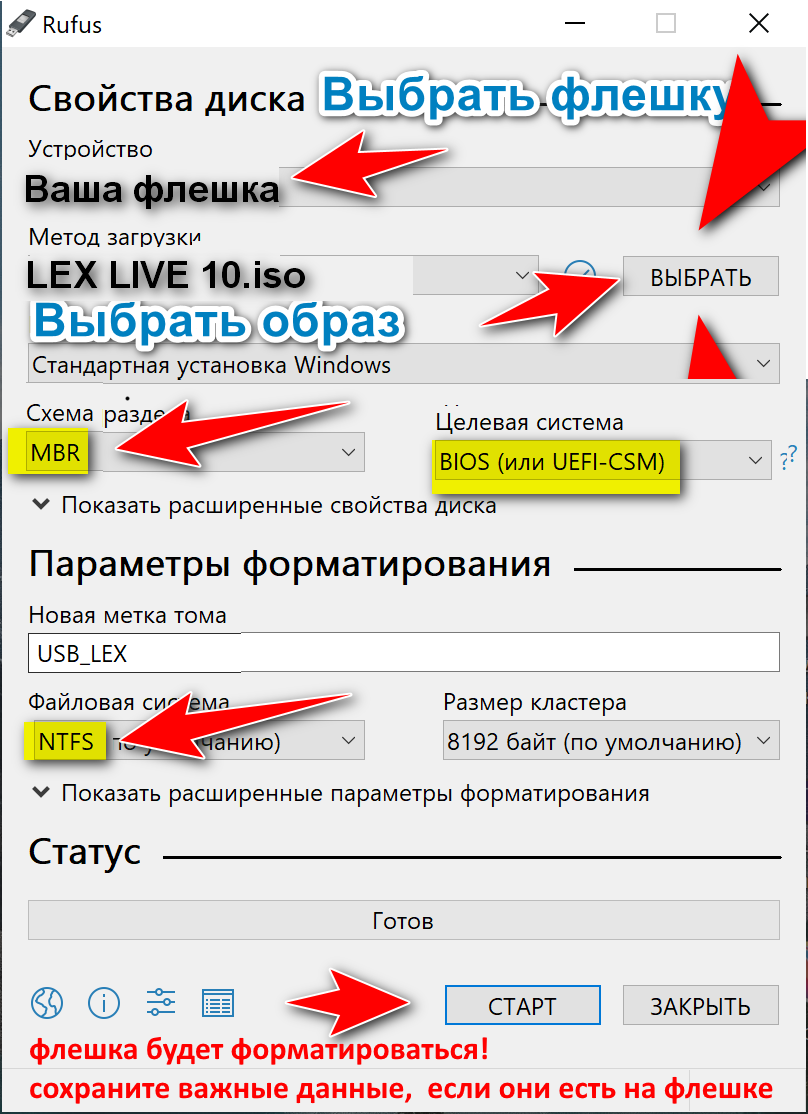Open the About info icon

(x=104, y=1004)
